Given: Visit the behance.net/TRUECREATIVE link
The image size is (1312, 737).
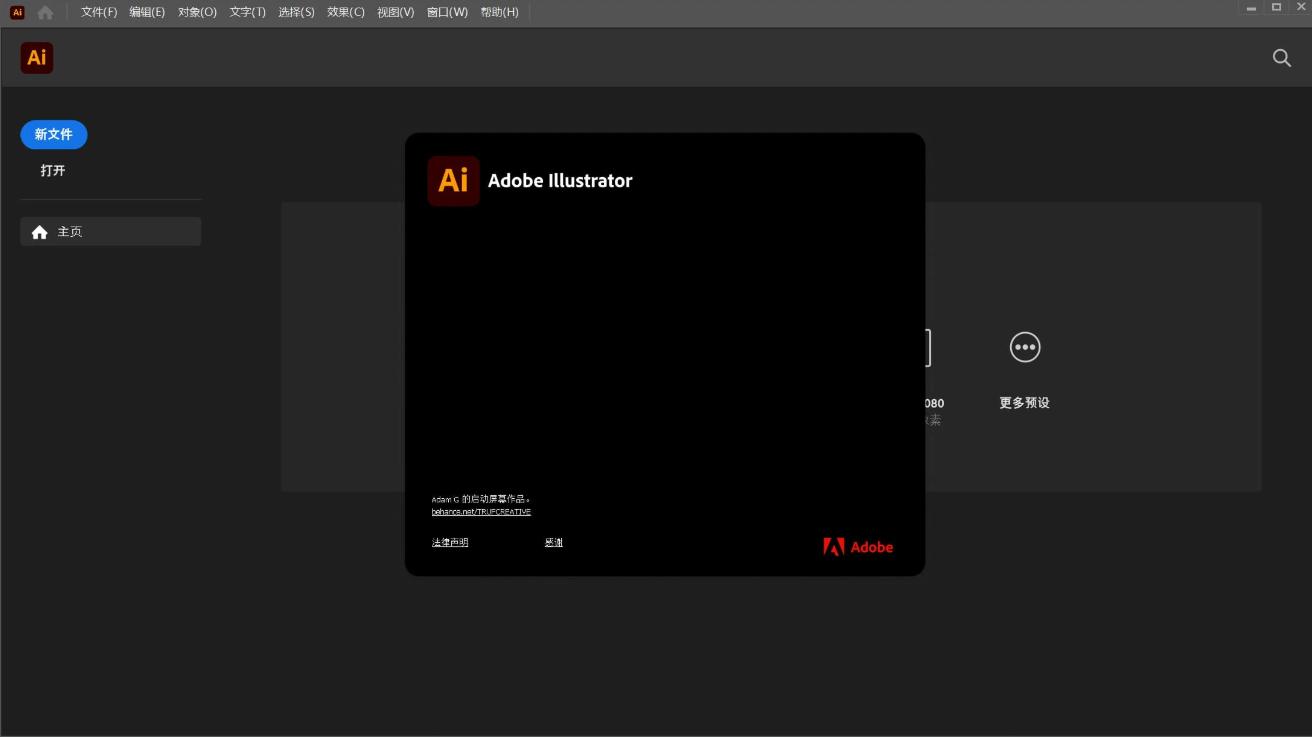Looking at the screenshot, I should [481, 511].
